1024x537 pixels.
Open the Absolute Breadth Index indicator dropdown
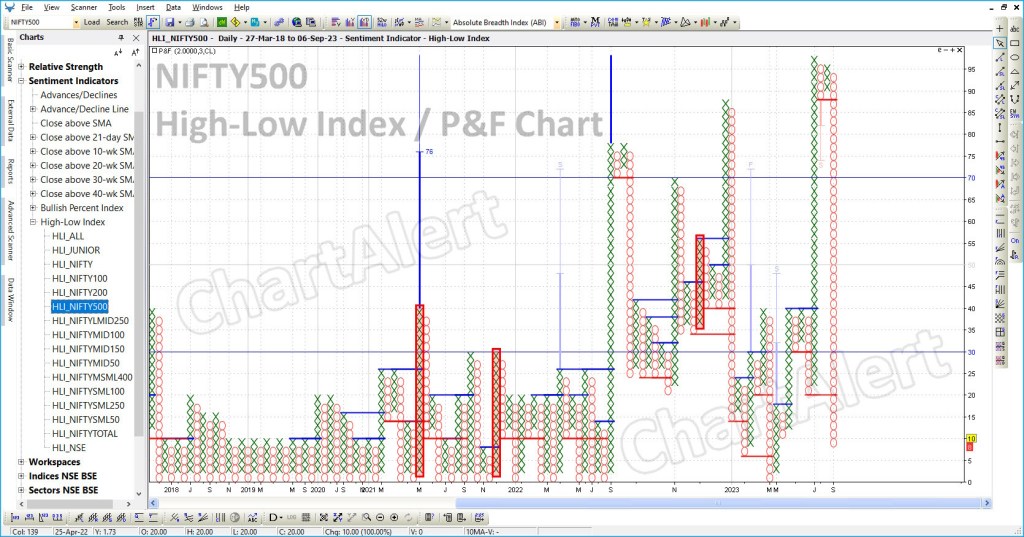[556, 21]
